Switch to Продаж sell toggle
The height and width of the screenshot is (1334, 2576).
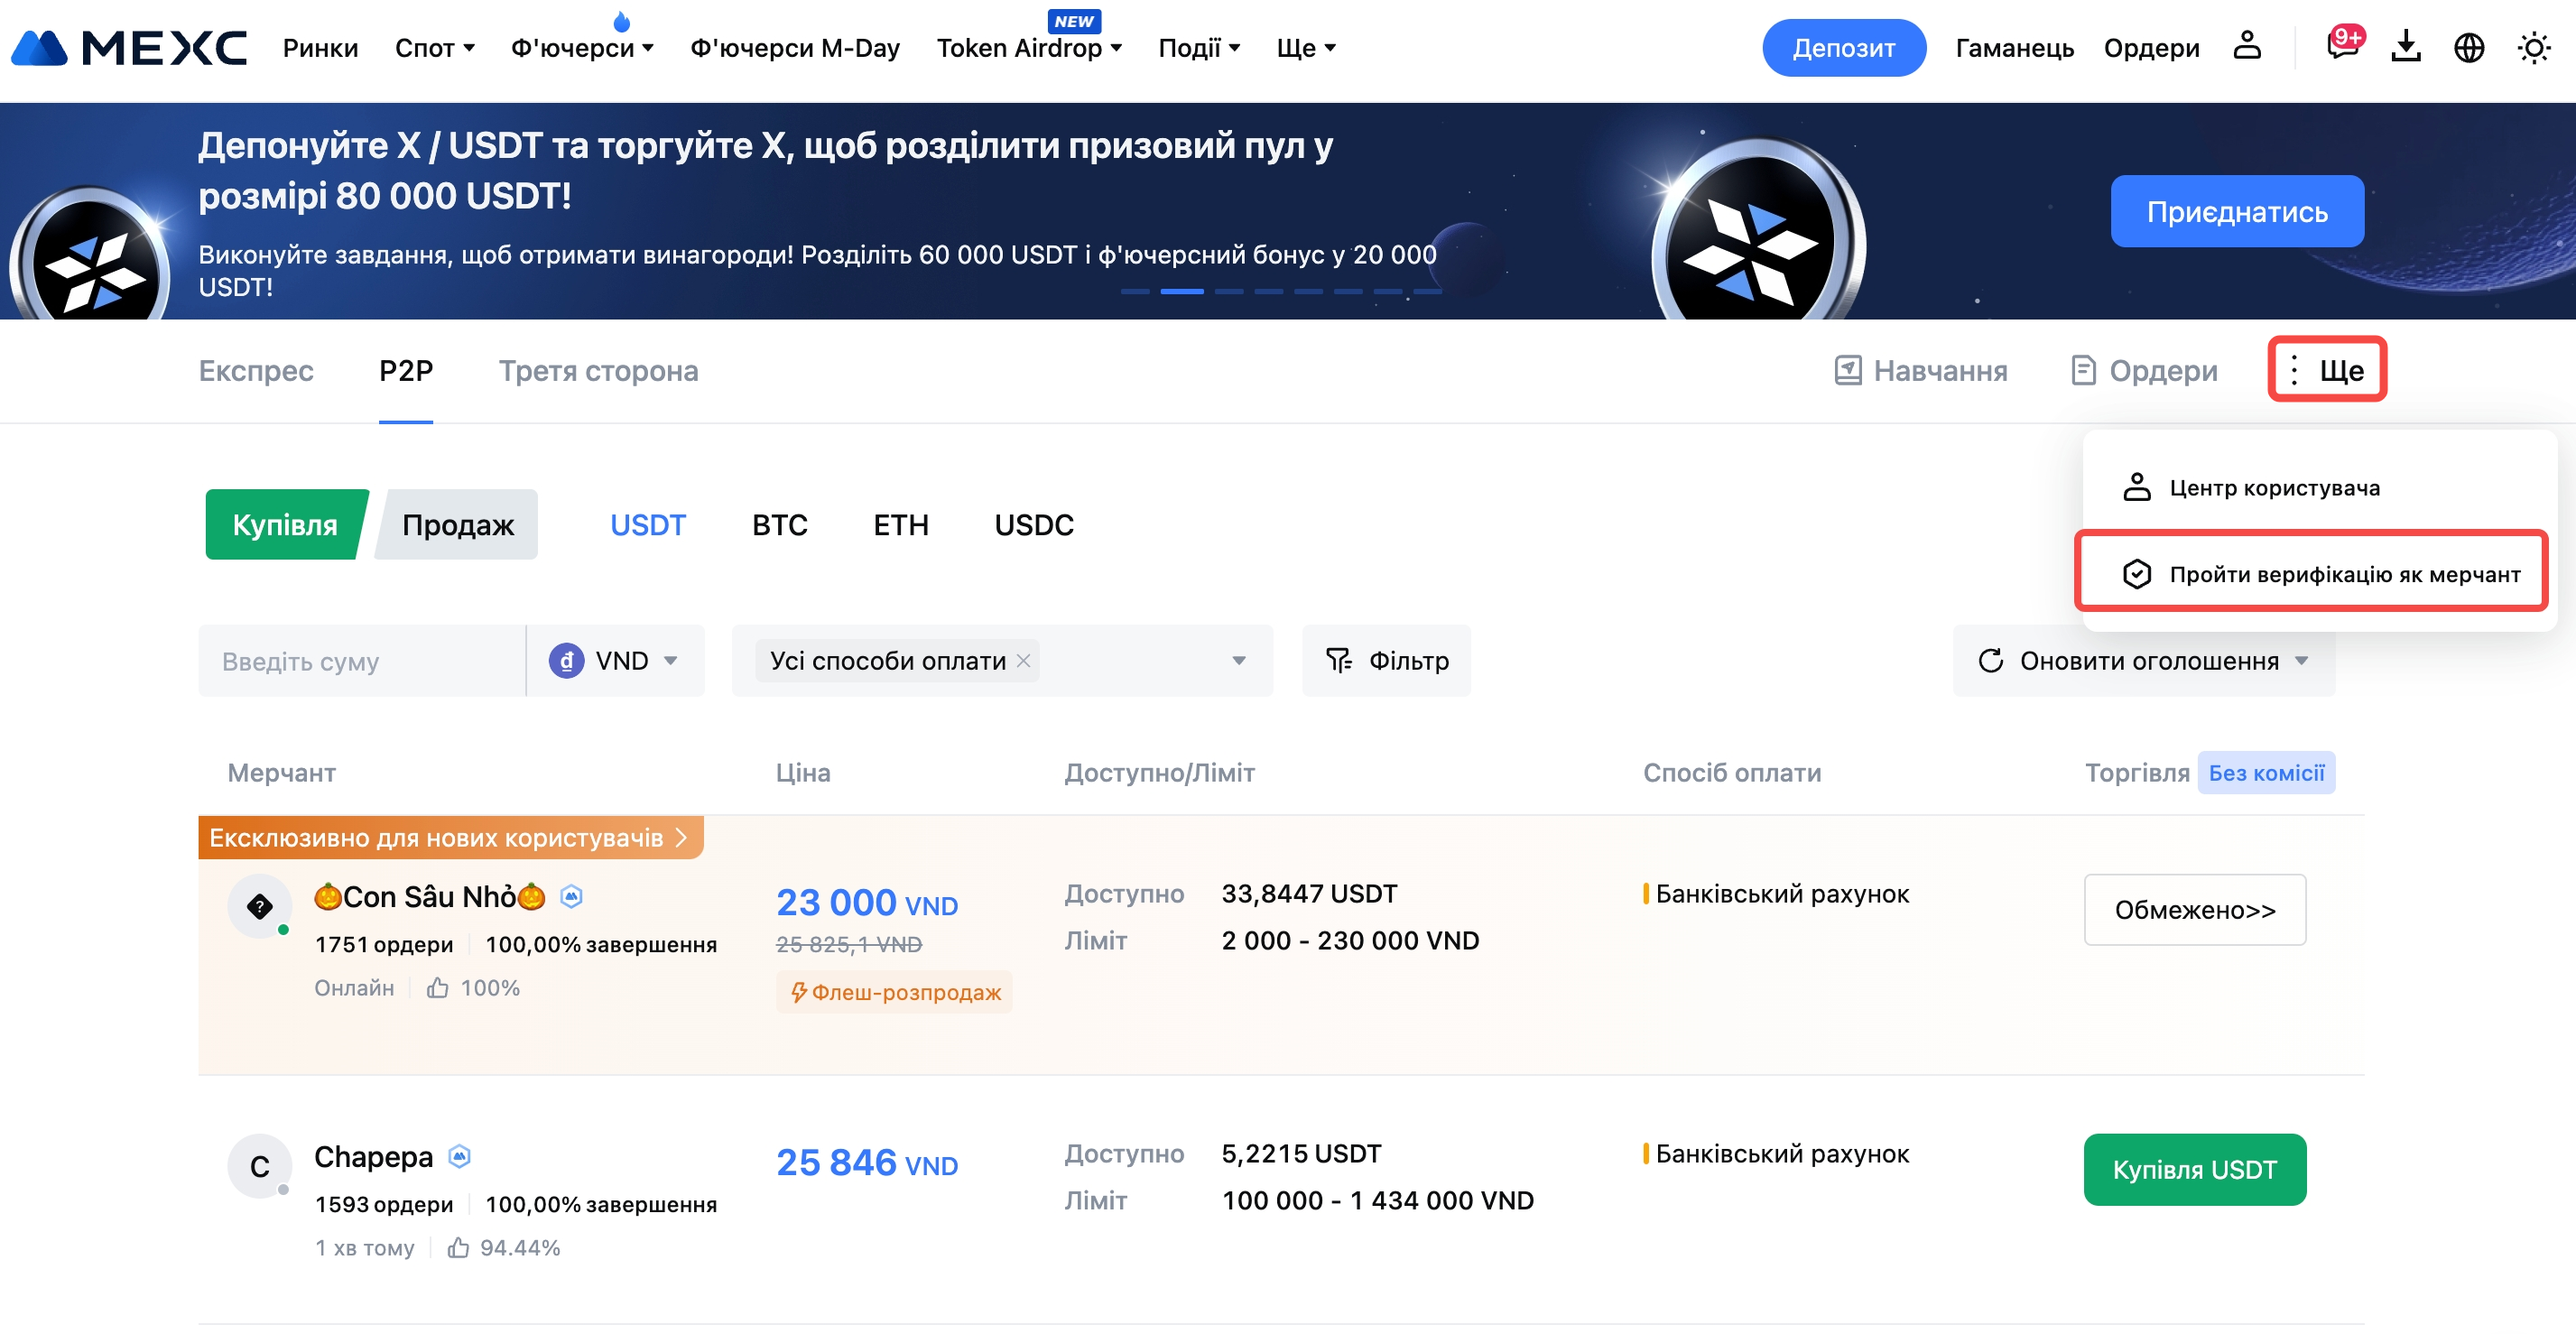[x=458, y=525]
